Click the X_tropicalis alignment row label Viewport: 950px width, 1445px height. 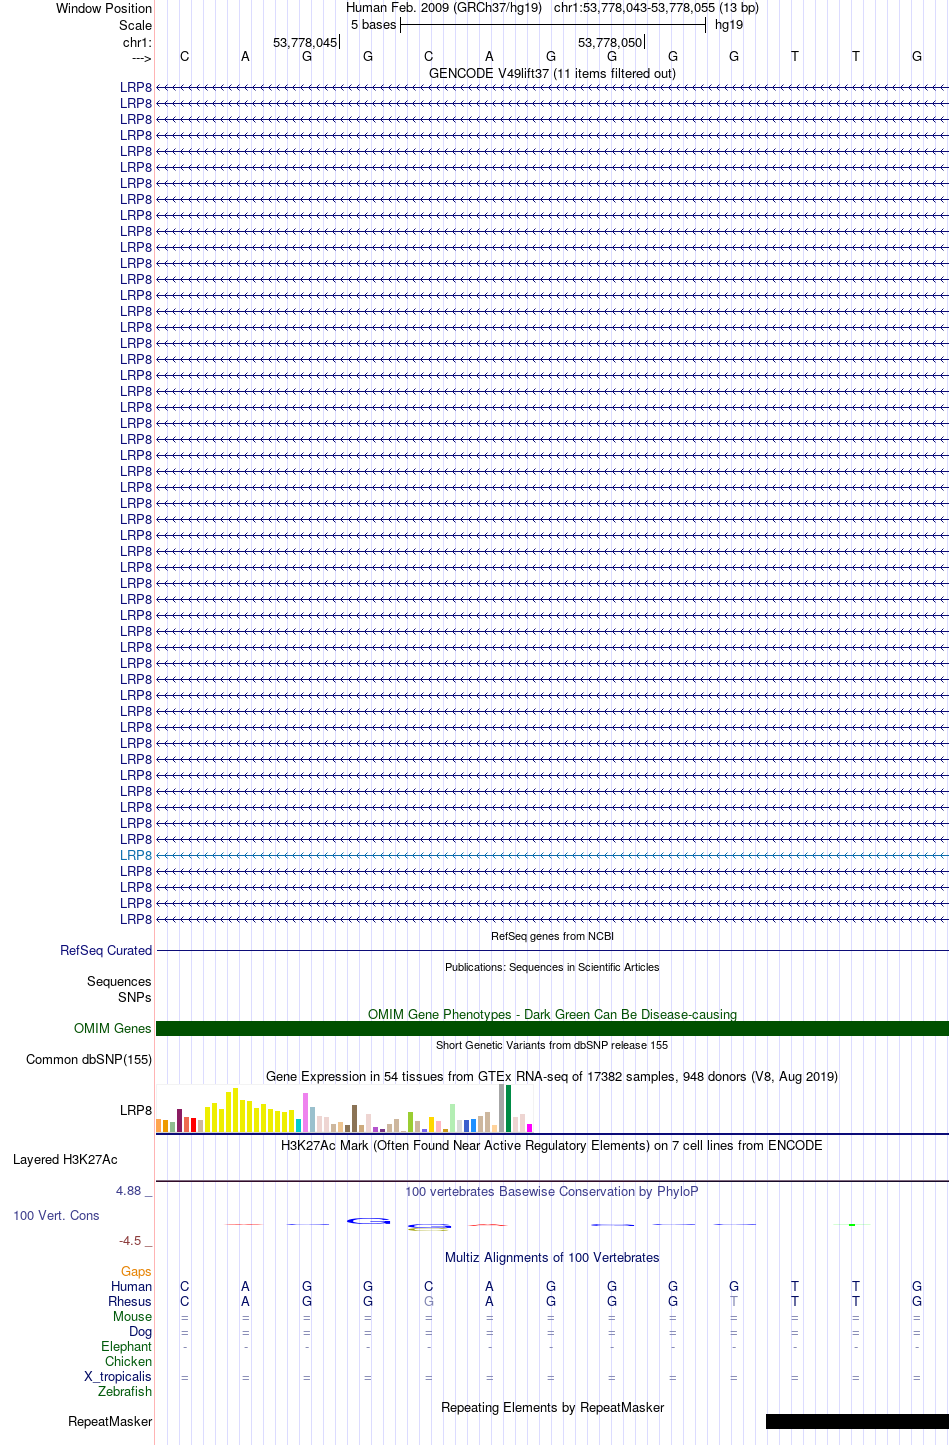[118, 1376]
